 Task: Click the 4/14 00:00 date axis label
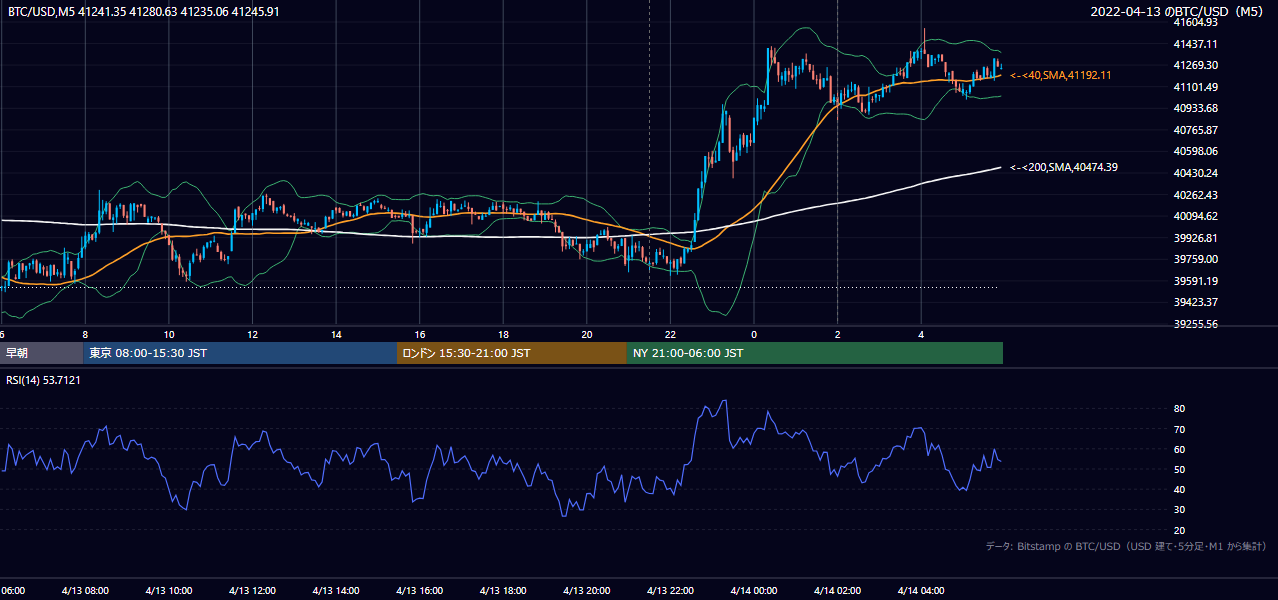coord(754,590)
